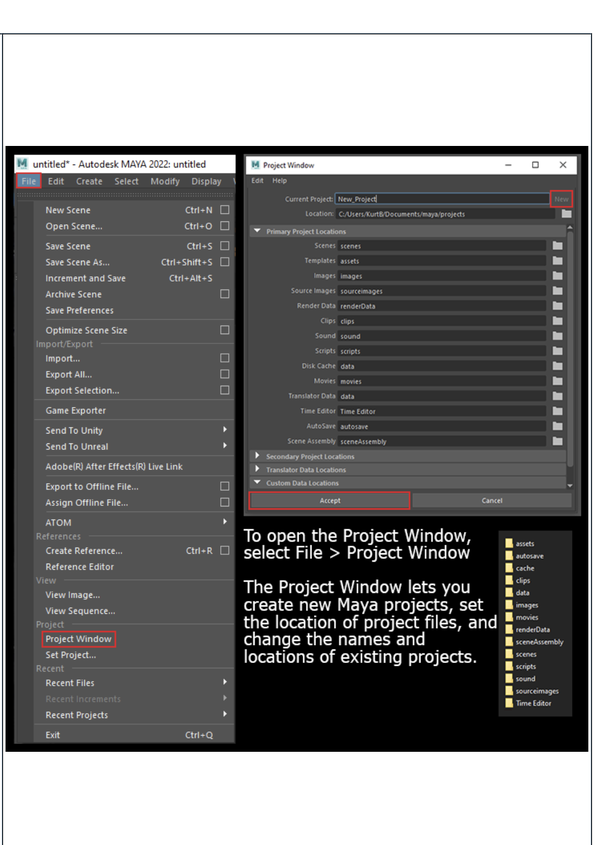
Task: Collapse Primary Project Locations section
Action: (x=257, y=231)
